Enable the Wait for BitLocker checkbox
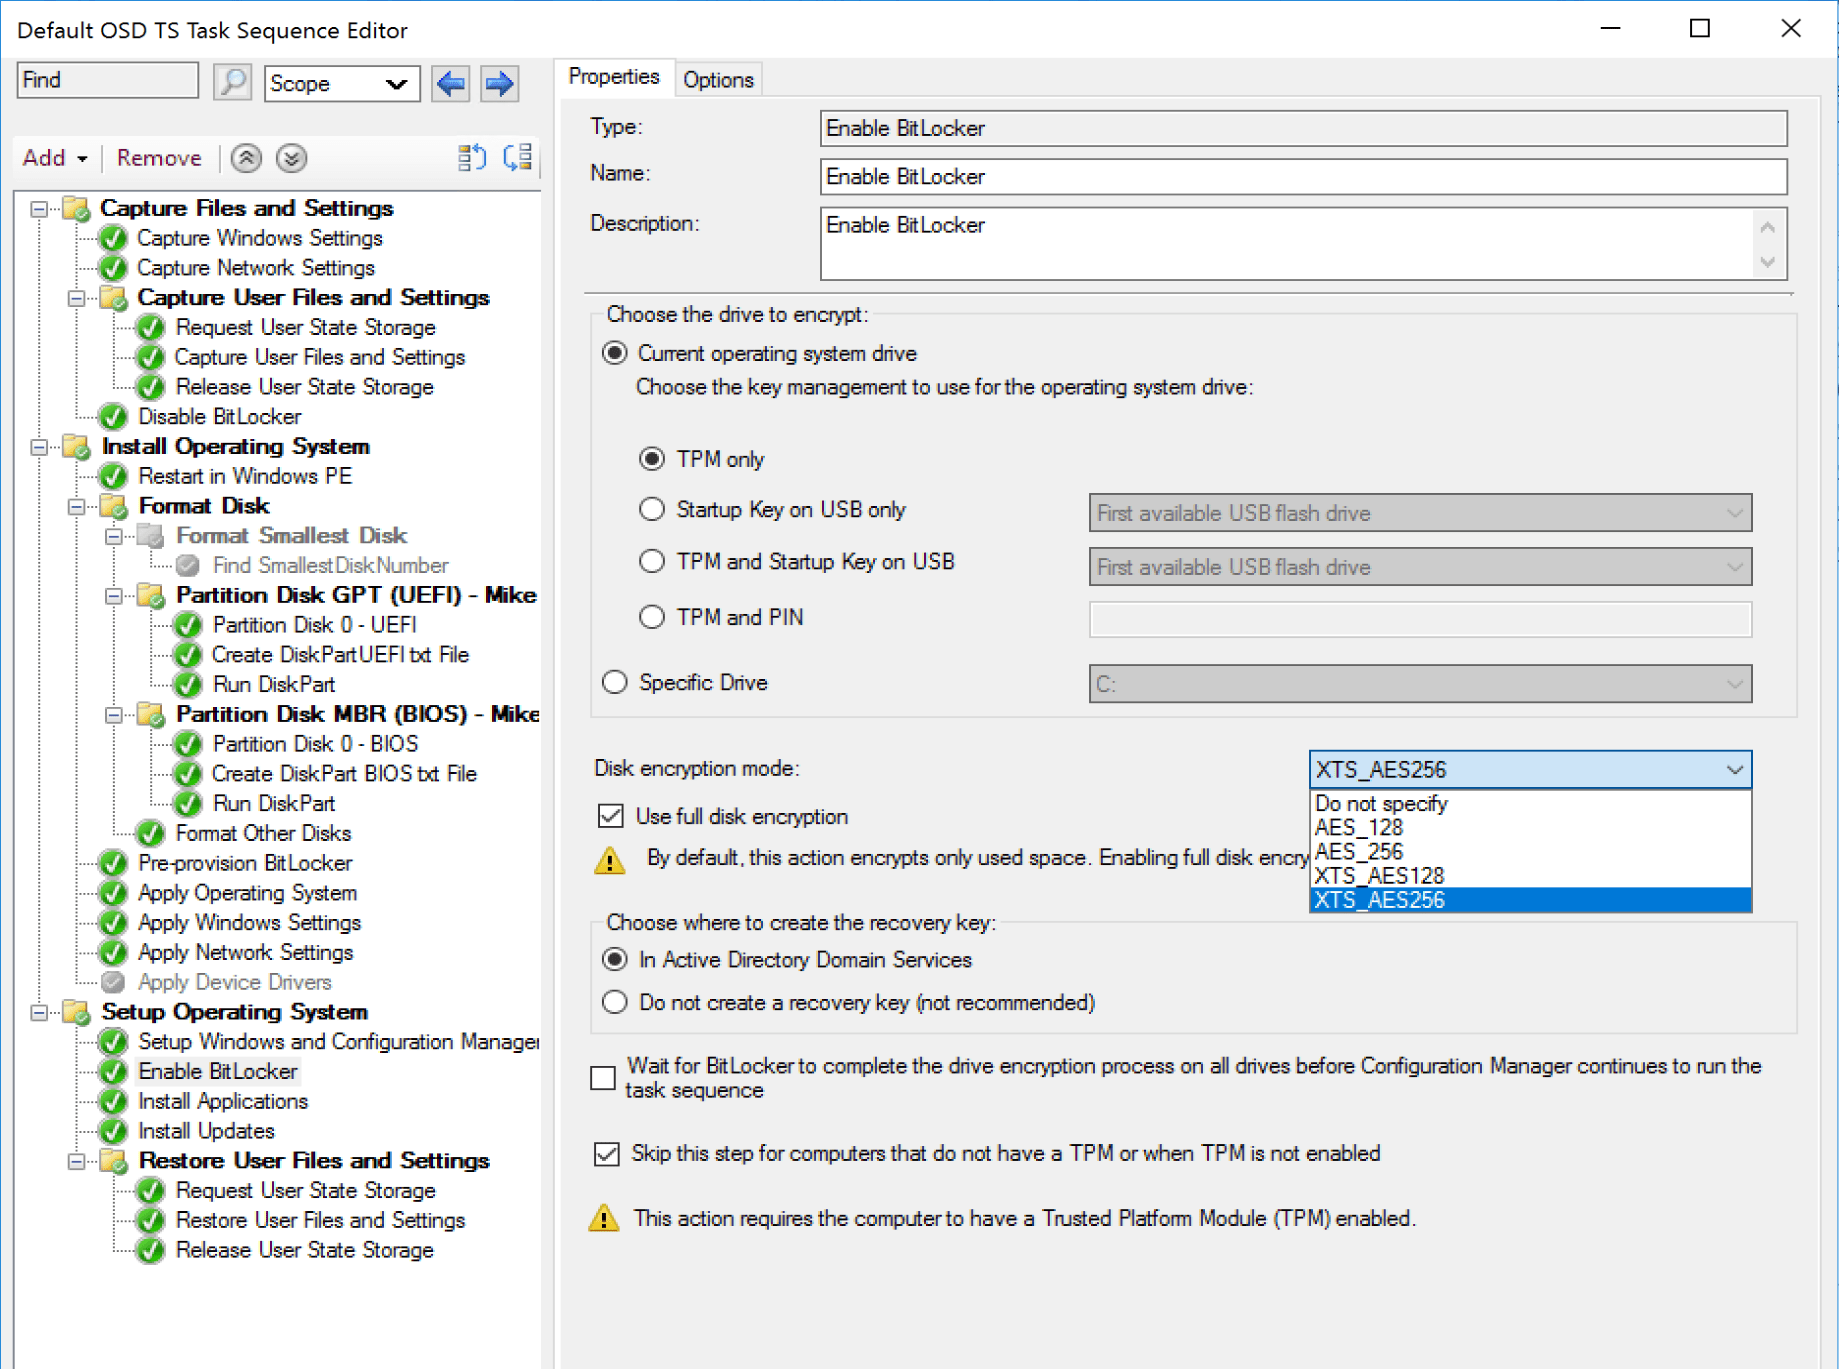This screenshot has width=1839, height=1369. pyautogui.click(x=603, y=1078)
